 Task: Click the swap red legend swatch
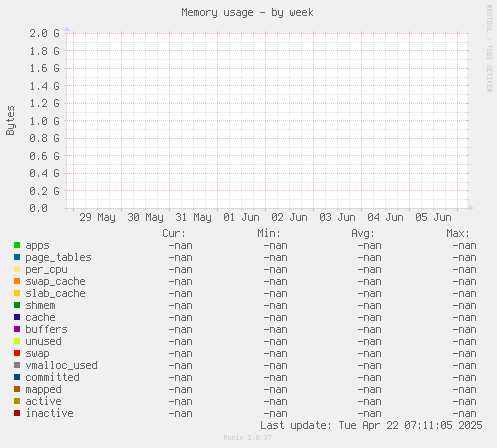[17, 353]
